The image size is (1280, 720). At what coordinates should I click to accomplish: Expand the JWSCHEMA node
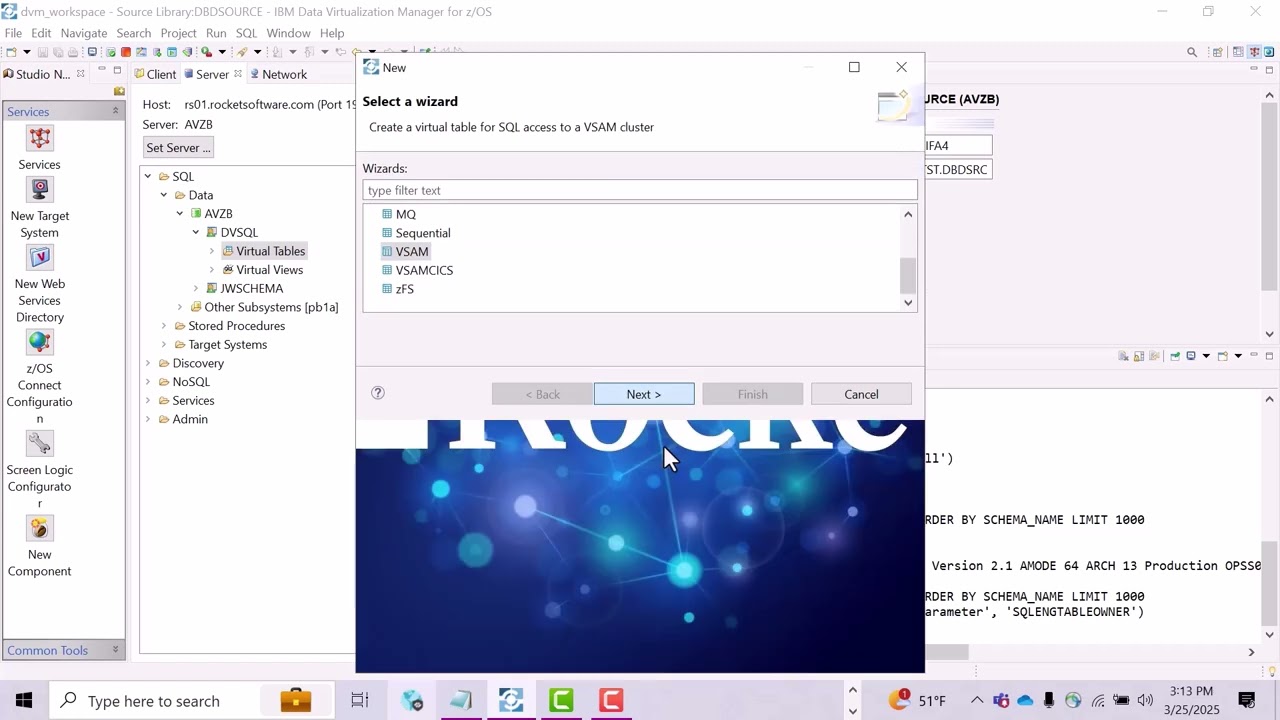click(196, 288)
